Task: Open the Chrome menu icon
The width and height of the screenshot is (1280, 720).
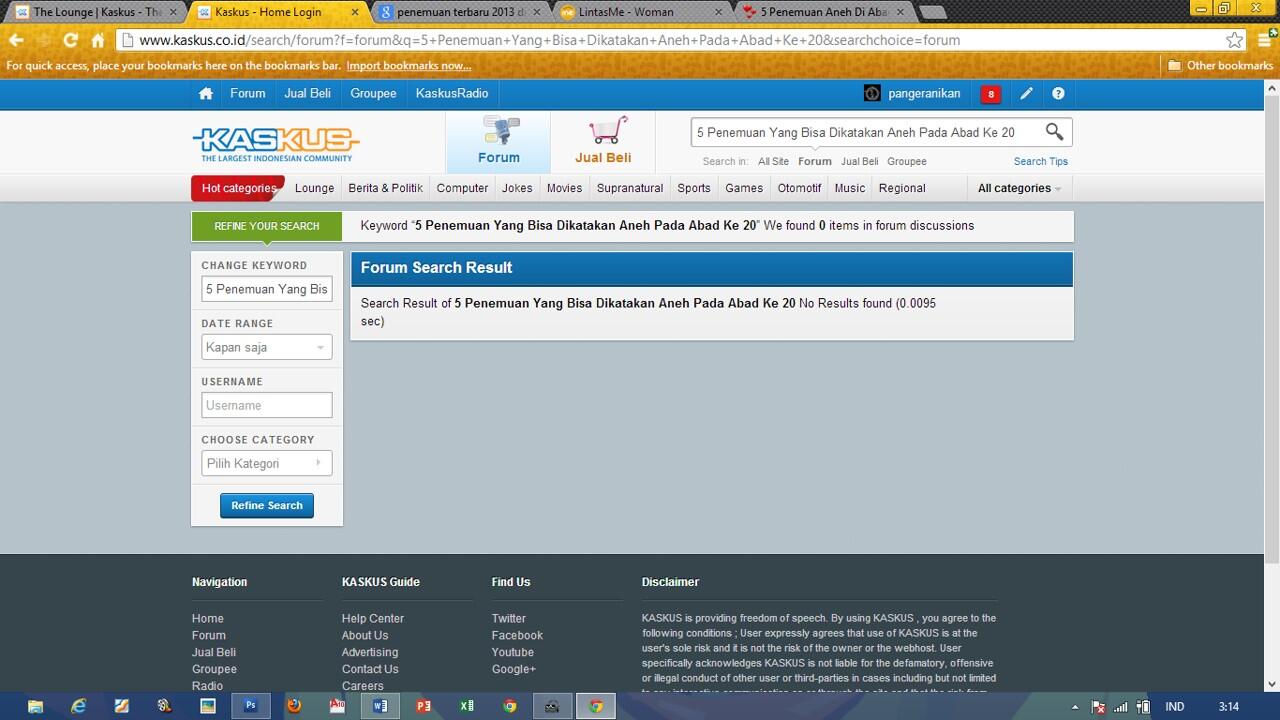Action: tap(1264, 40)
